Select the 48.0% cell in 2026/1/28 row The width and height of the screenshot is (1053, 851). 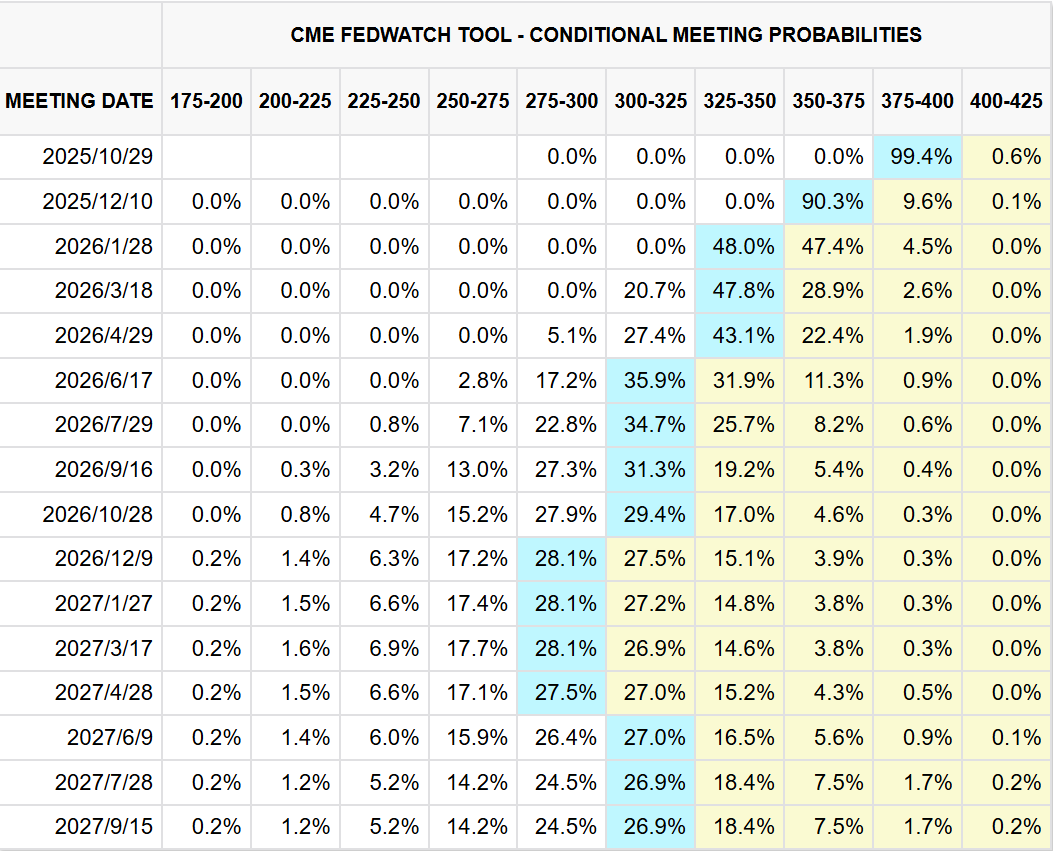(x=739, y=246)
